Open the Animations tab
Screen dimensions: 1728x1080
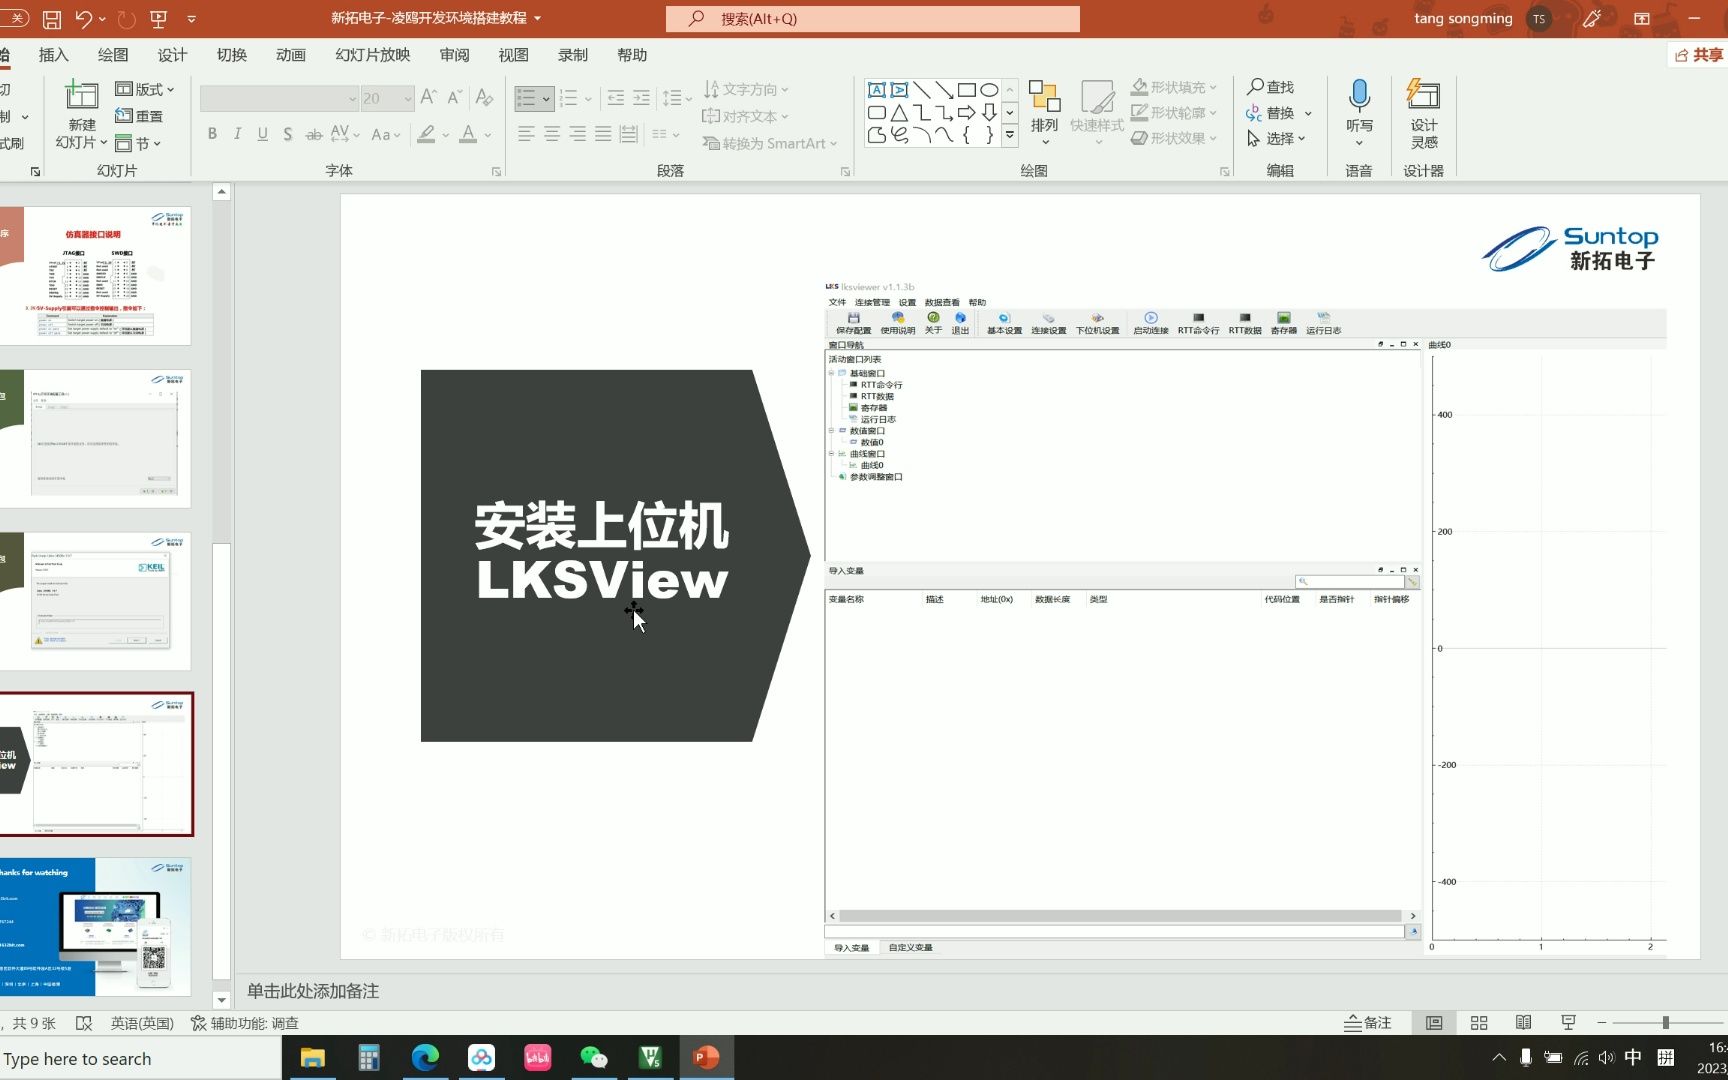tap(291, 55)
